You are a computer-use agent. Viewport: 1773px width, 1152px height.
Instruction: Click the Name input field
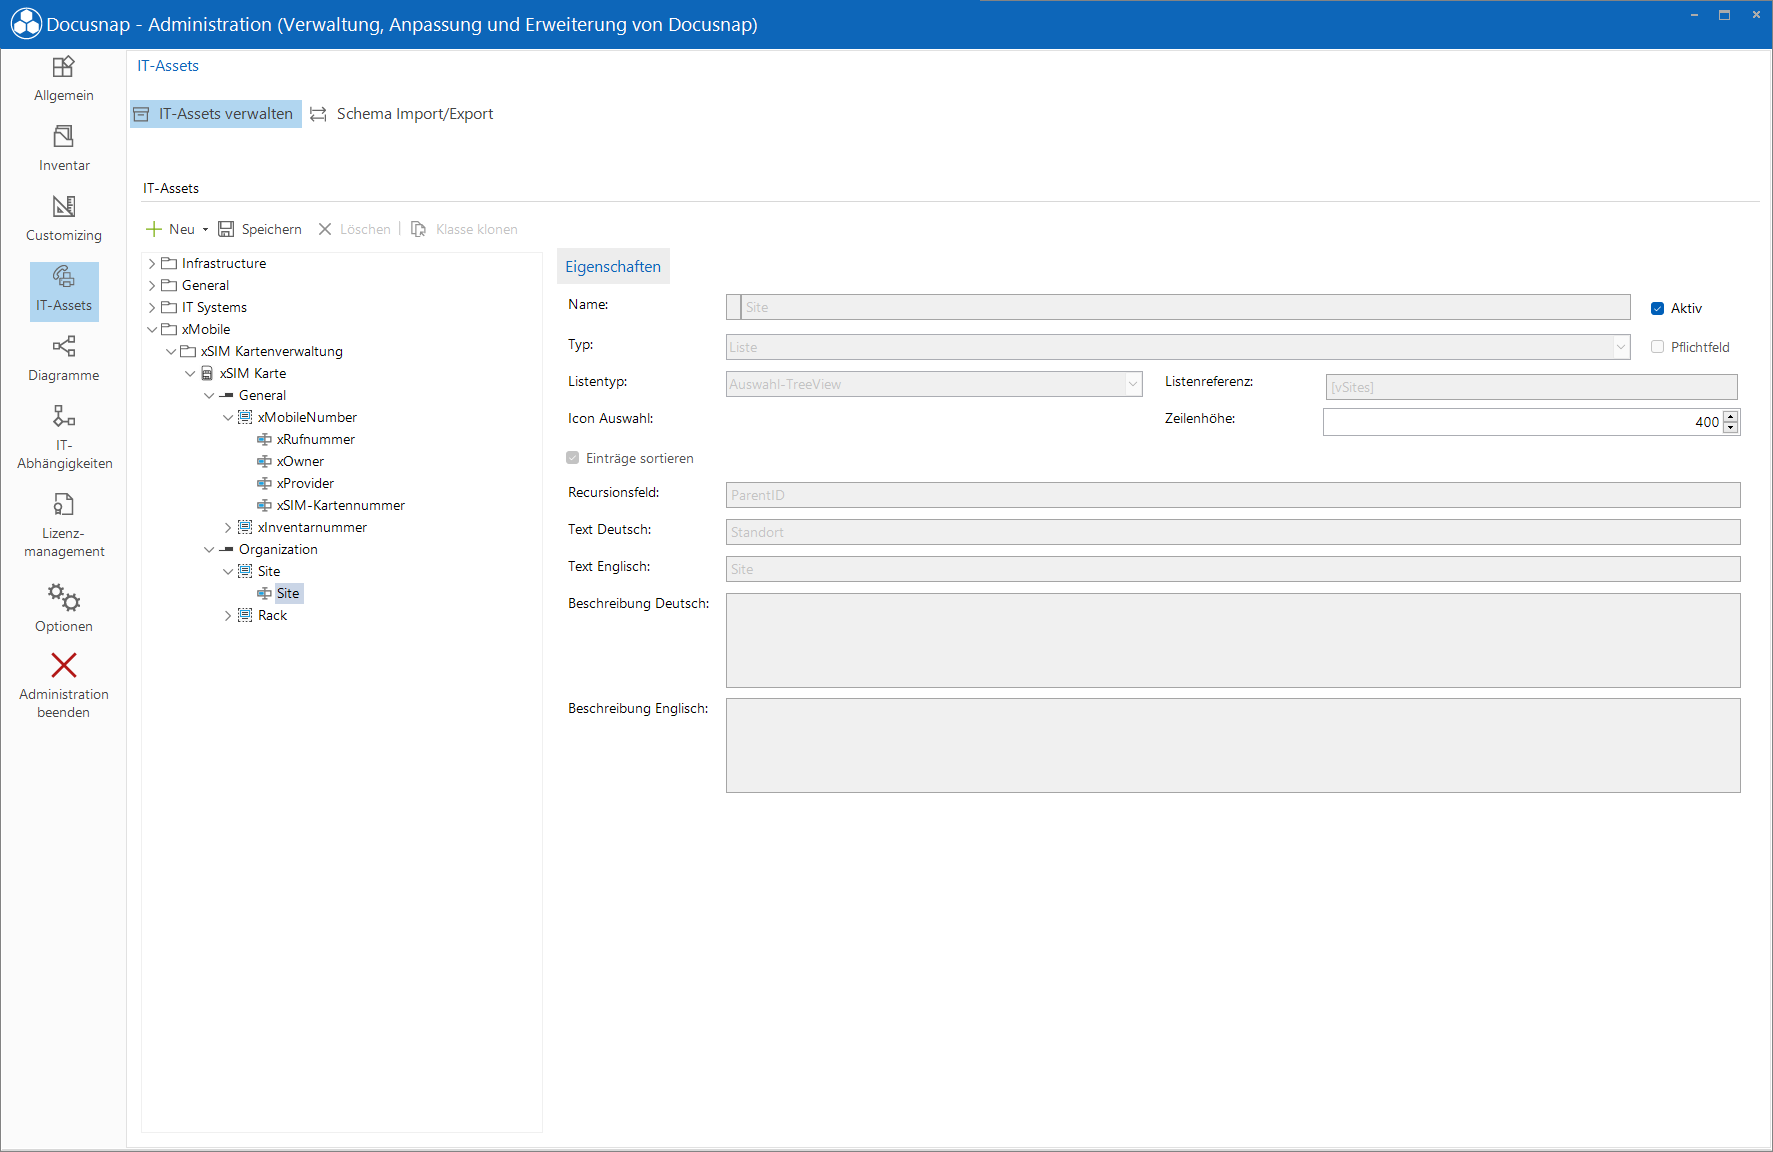point(1178,307)
